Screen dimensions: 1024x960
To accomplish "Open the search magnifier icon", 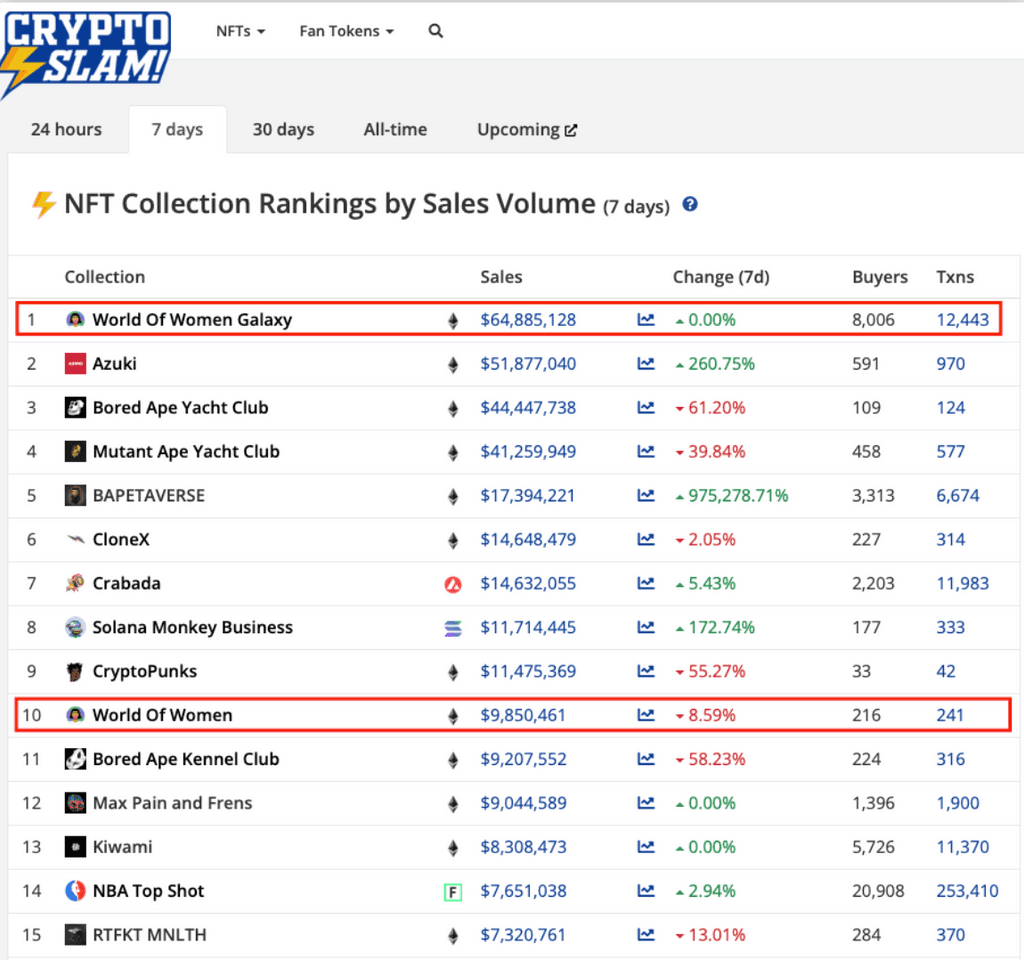I will pyautogui.click(x=436, y=31).
